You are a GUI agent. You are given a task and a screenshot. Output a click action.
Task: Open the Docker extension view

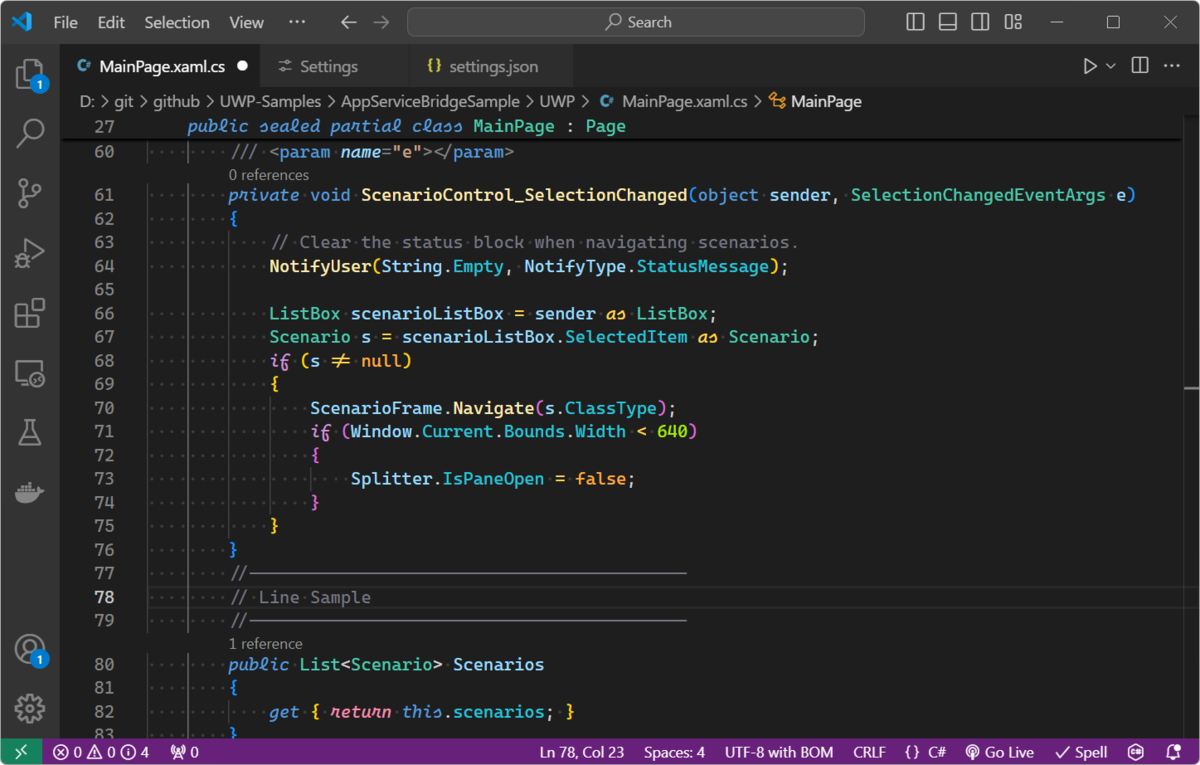pos(30,491)
